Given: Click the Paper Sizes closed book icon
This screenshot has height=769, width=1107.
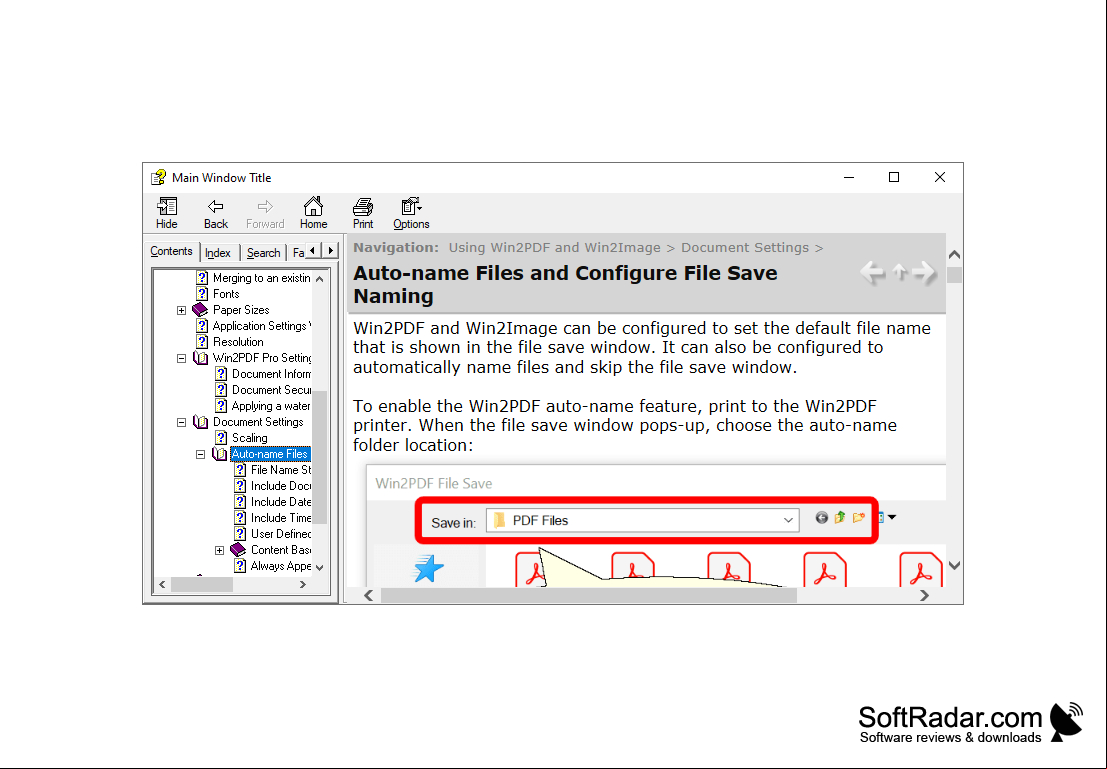Looking at the screenshot, I should tap(201, 310).
